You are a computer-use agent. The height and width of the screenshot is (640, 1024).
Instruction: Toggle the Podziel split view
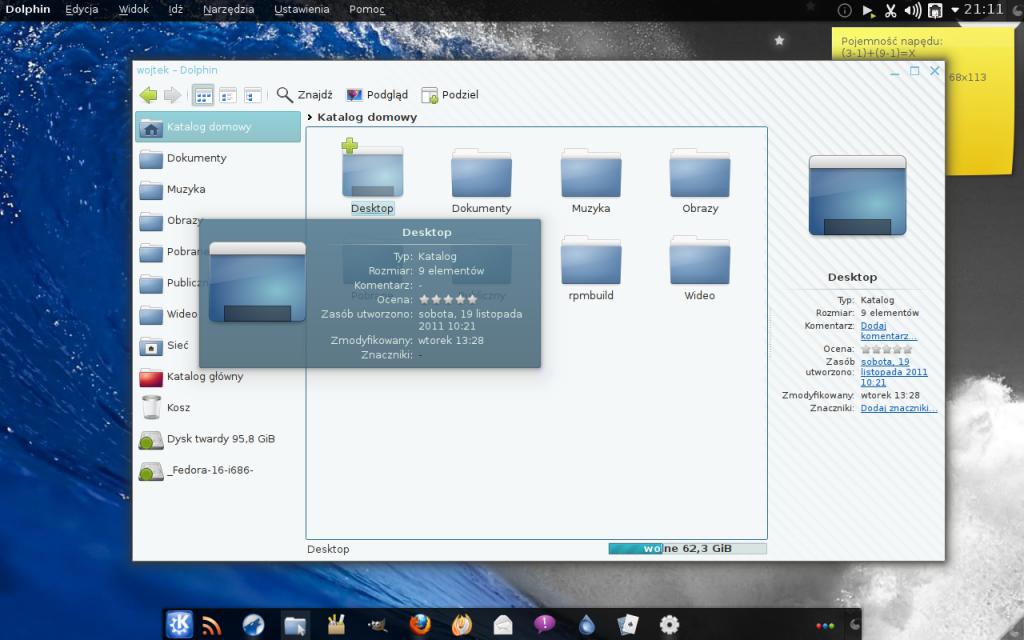coord(450,95)
